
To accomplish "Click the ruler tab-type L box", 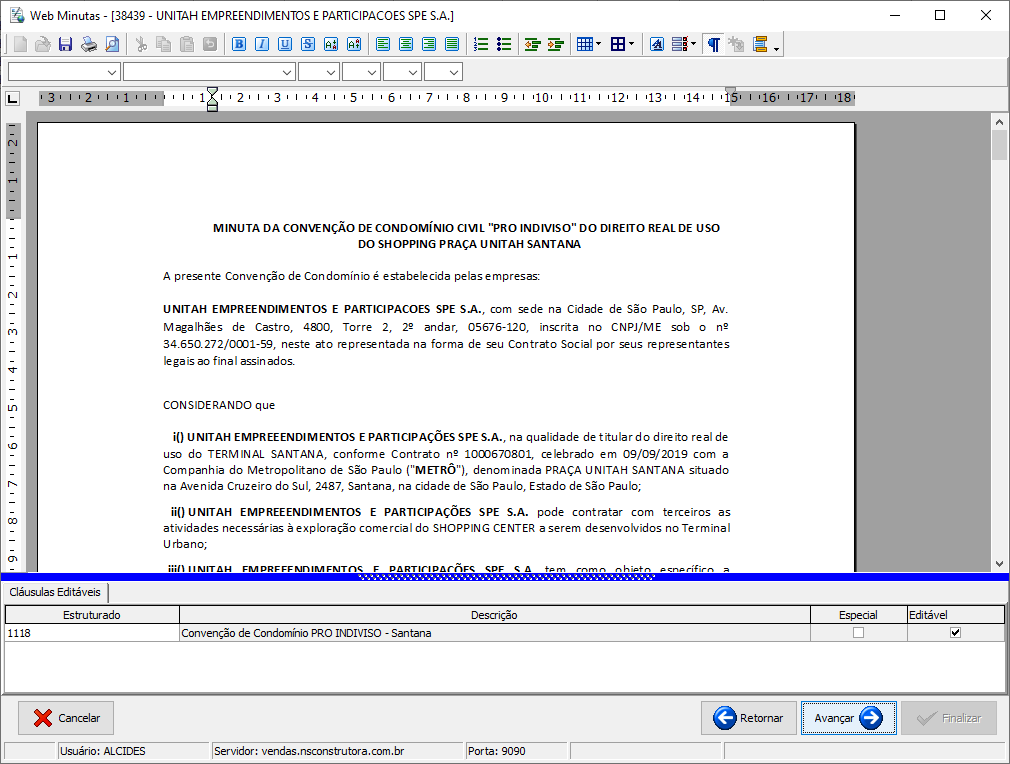I will [12, 99].
